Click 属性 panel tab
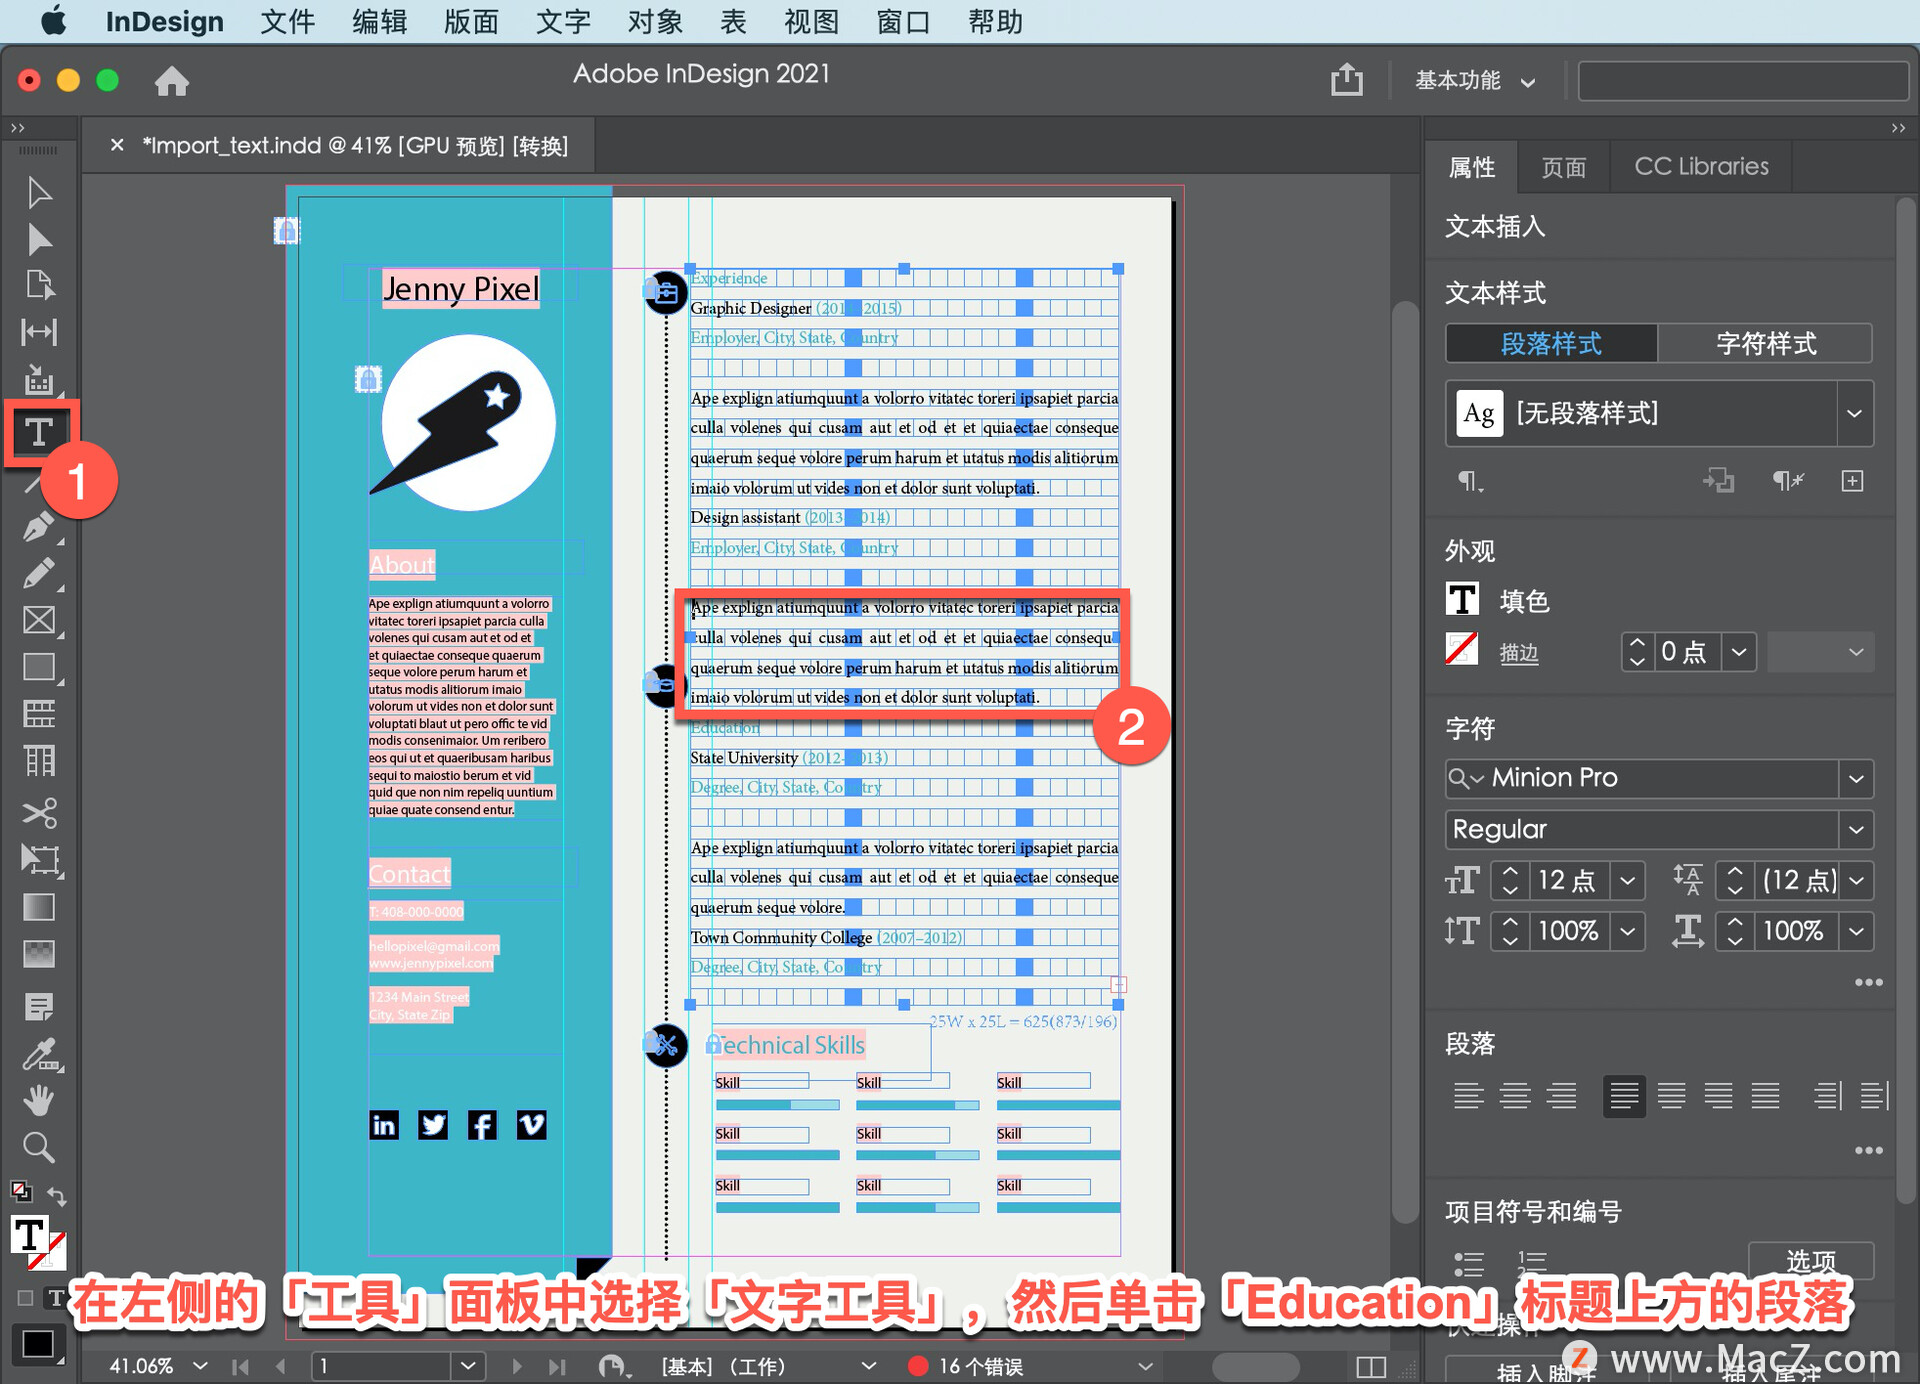Image resolution: width=1920 pixels, height=1384 pixels. click(1473, 166)
